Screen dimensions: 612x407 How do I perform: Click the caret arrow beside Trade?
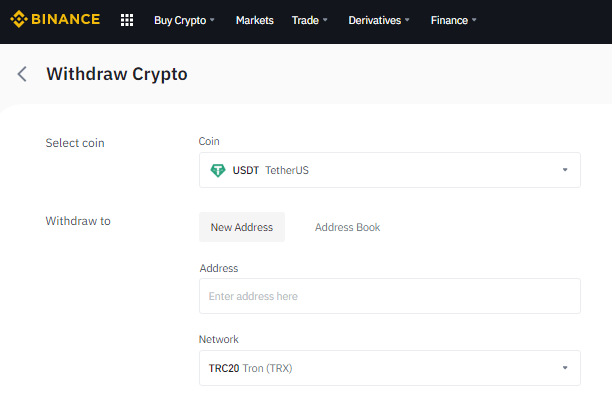point(325,20)
